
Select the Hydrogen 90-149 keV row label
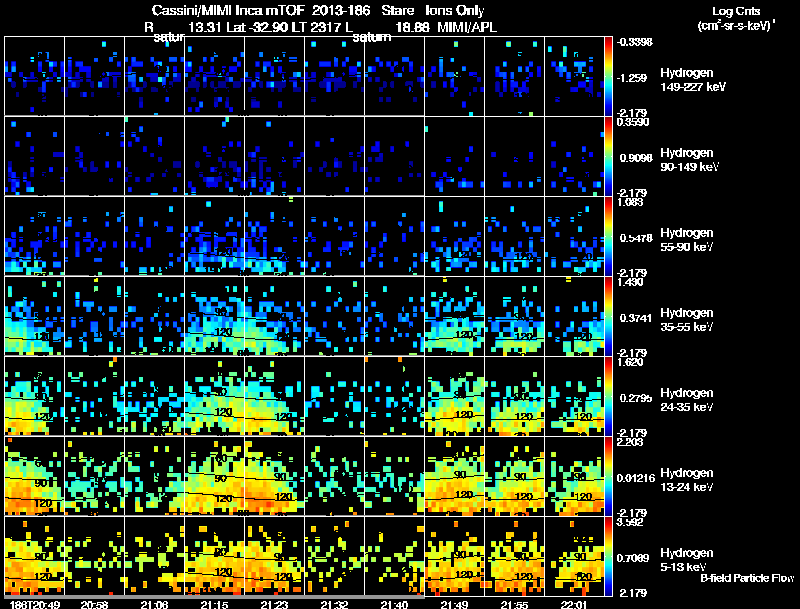tap(690, 160)
